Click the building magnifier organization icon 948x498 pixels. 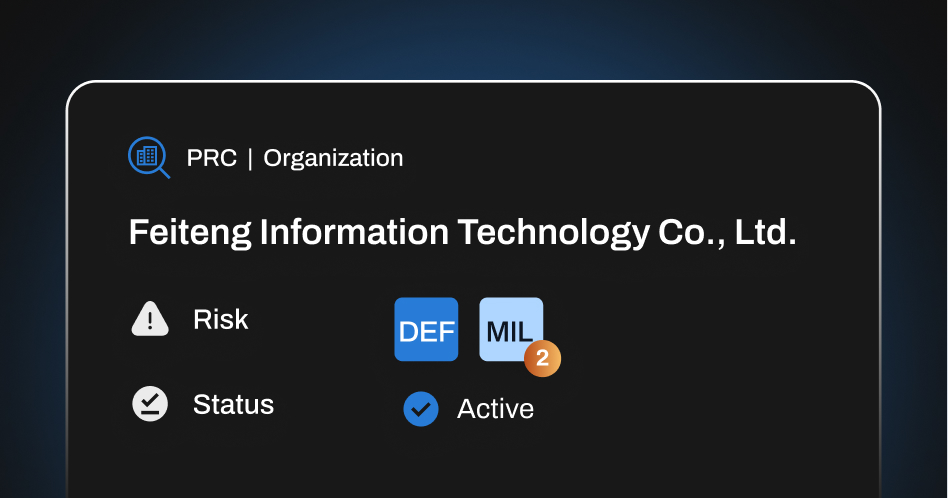(x=149, y=158)
